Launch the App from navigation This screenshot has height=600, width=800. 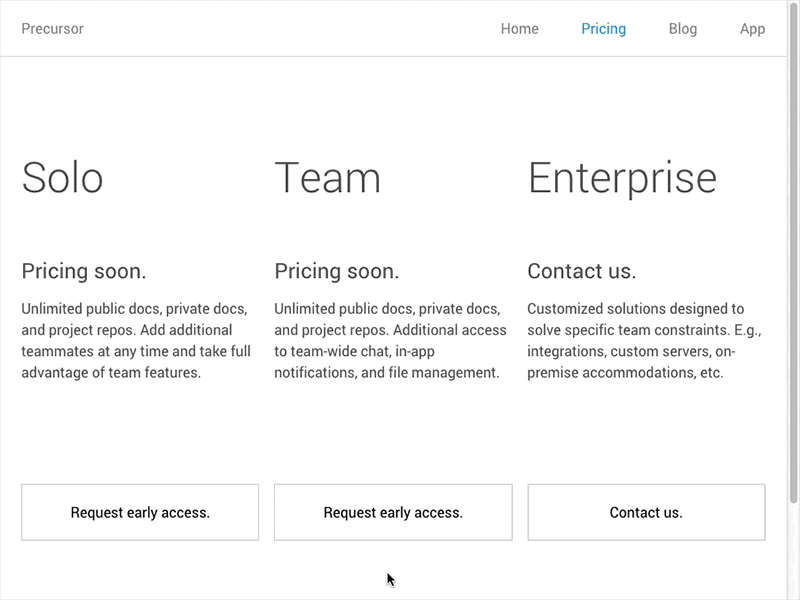click(752, 29)
